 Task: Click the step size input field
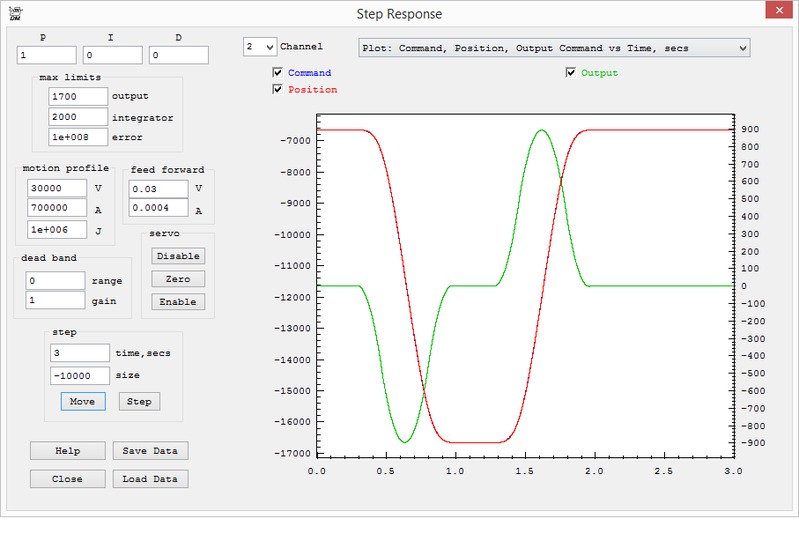pos(79,375)
